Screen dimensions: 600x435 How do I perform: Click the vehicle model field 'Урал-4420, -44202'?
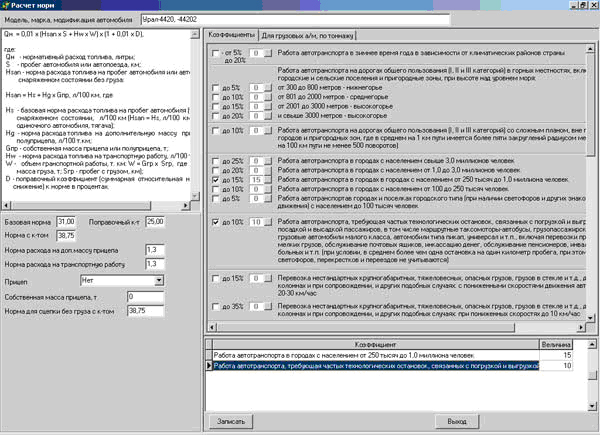pos(295,20)
